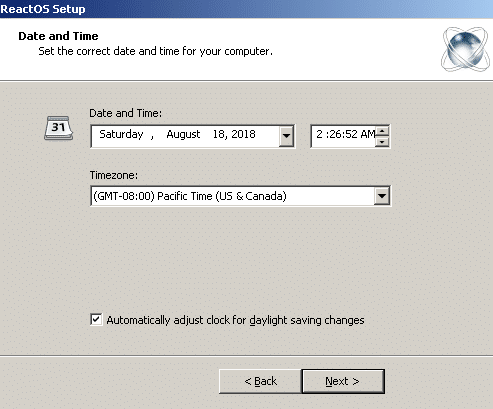This screenshot has width=493, height=409.
Task: Decrease time with the down spinner arrow
Action: (x=382, y=142)
